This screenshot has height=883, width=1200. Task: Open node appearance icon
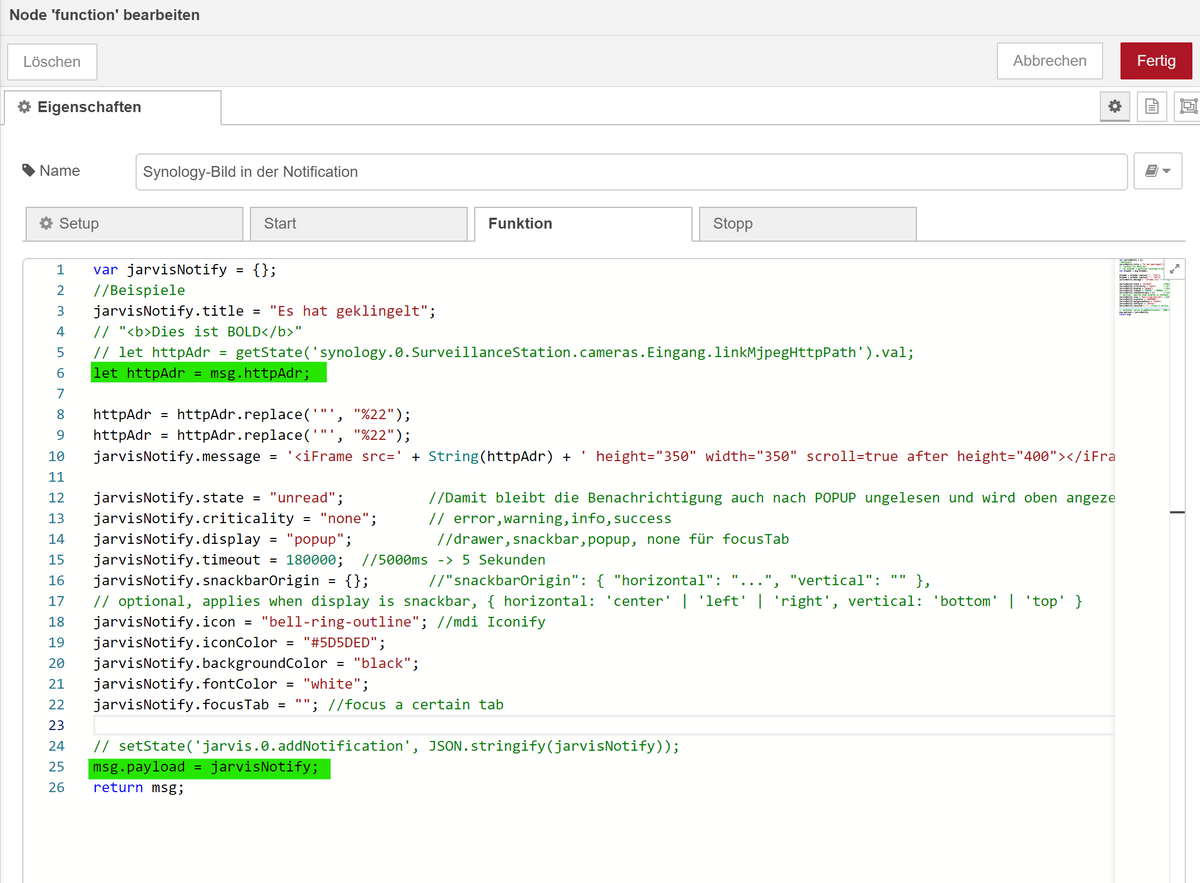point(1187,106)
